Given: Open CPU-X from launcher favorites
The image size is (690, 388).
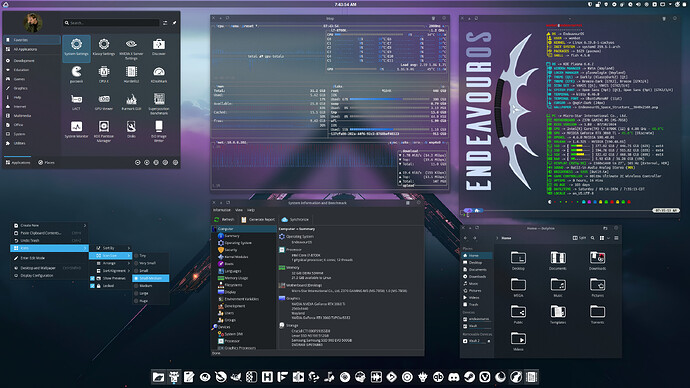Looking at the screenshot, I should (x=104, y=75).
